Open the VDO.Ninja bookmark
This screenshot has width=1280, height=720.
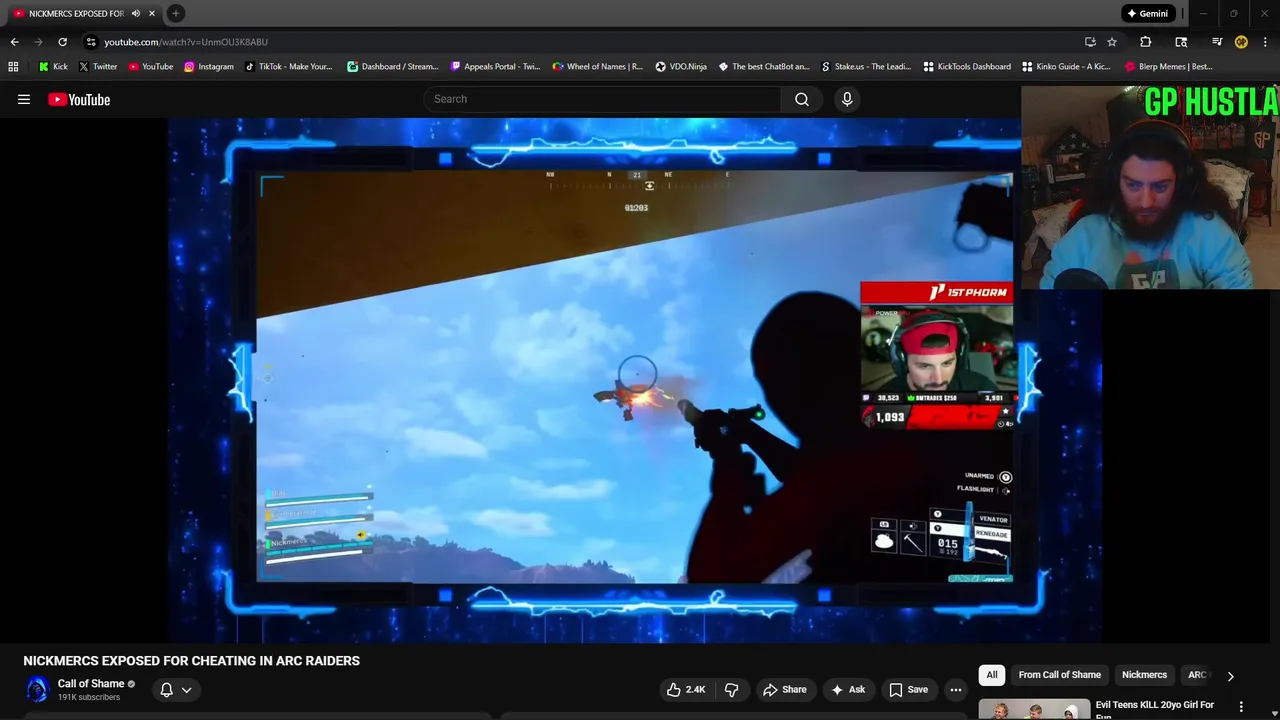[x=681, y=67]
